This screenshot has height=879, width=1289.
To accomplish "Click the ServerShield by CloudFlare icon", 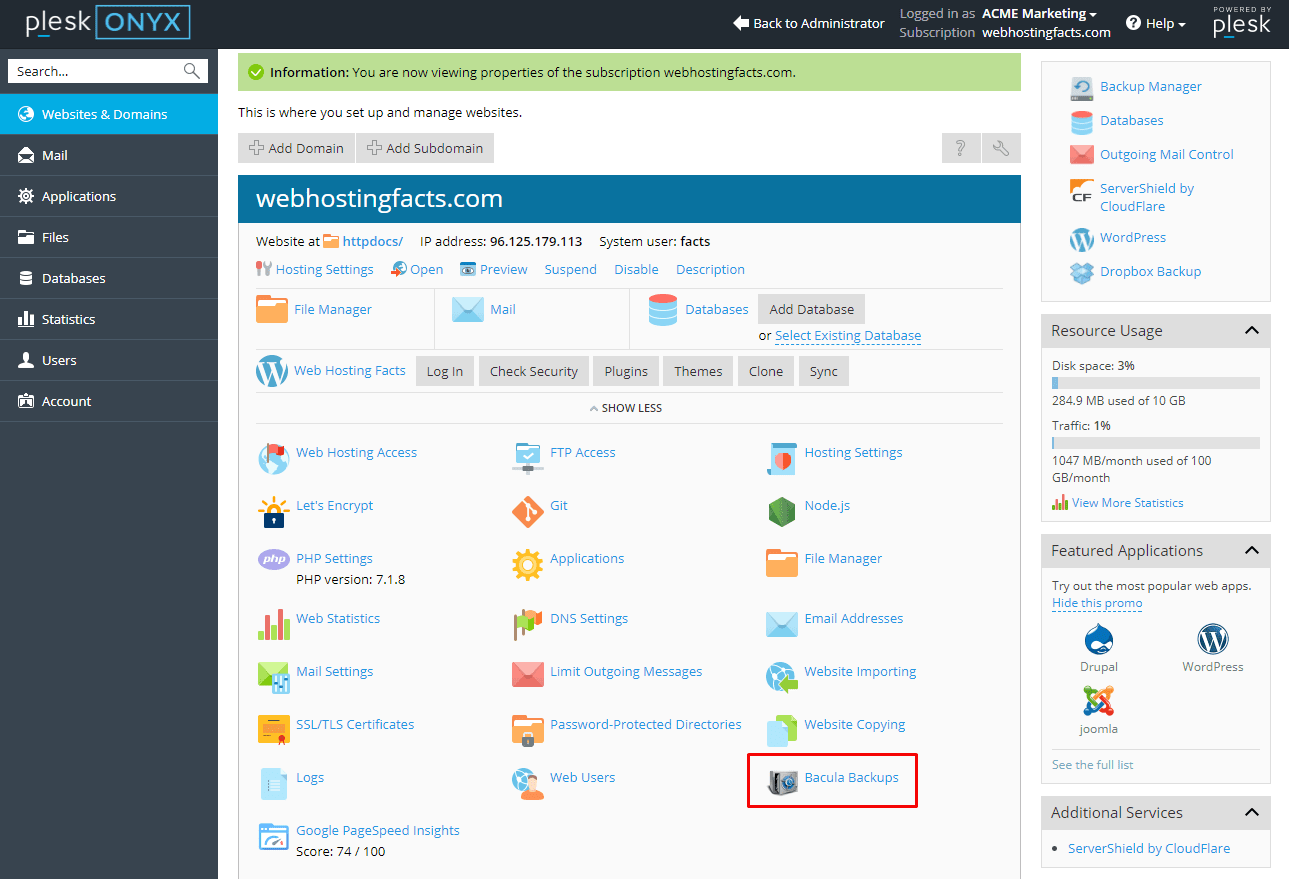I will 1082,191.
